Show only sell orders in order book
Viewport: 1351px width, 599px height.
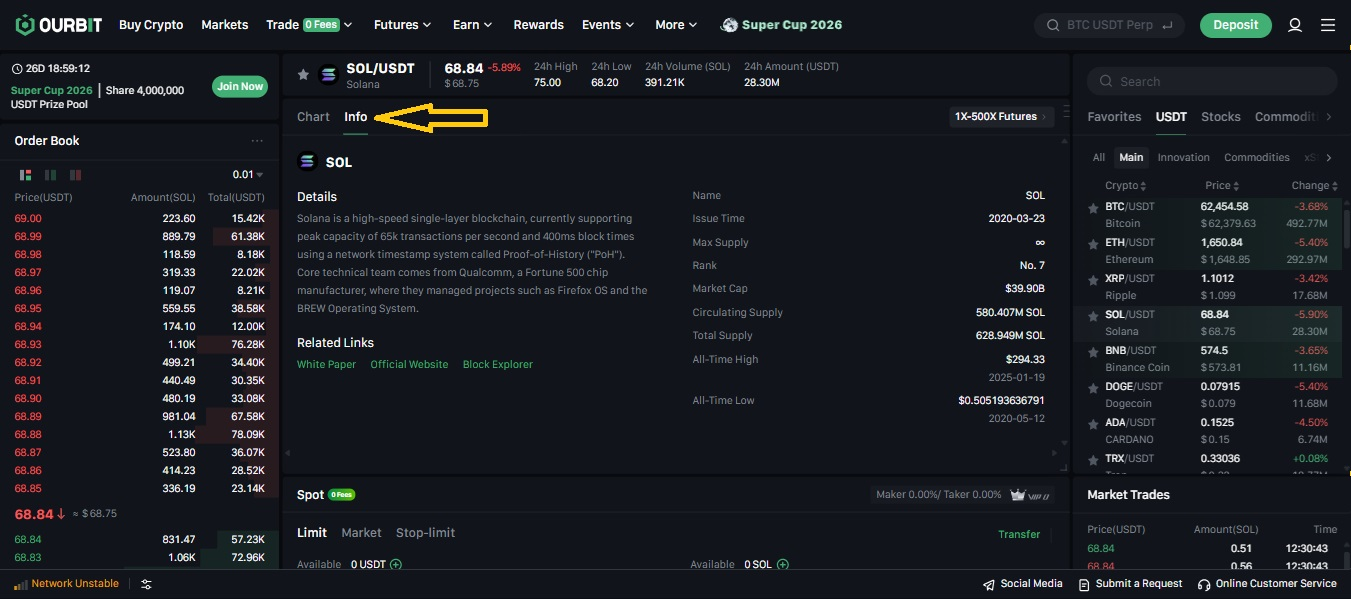[x=75, y=174]
